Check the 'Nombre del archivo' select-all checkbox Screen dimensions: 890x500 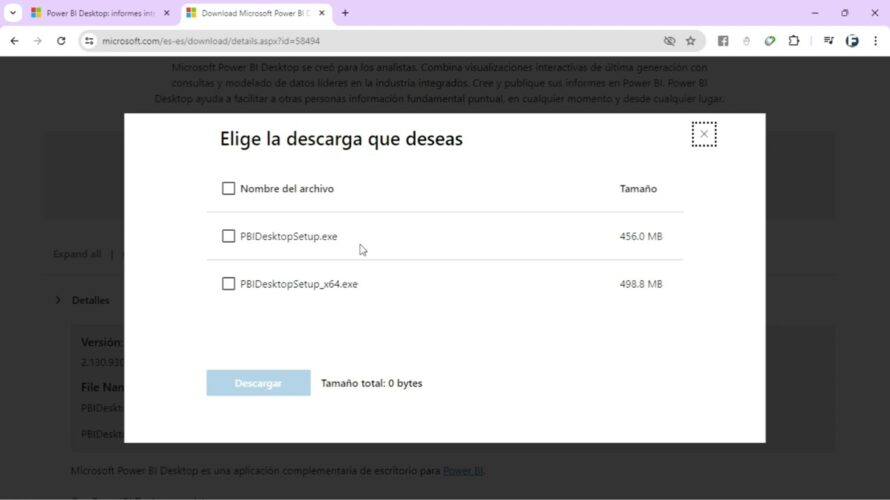pyautogui.click(x=228, y=188)
